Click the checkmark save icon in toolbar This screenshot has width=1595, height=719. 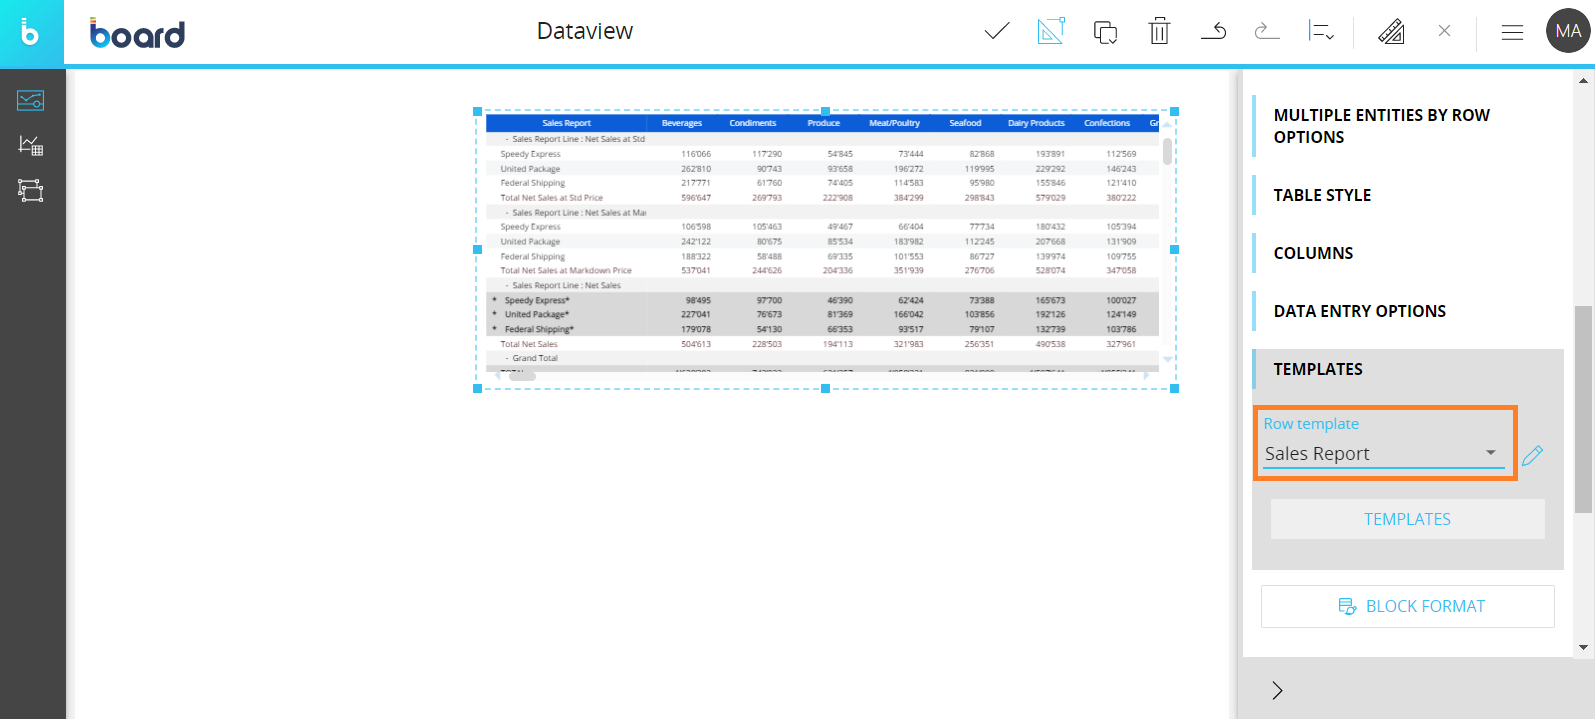click(996, 32)
